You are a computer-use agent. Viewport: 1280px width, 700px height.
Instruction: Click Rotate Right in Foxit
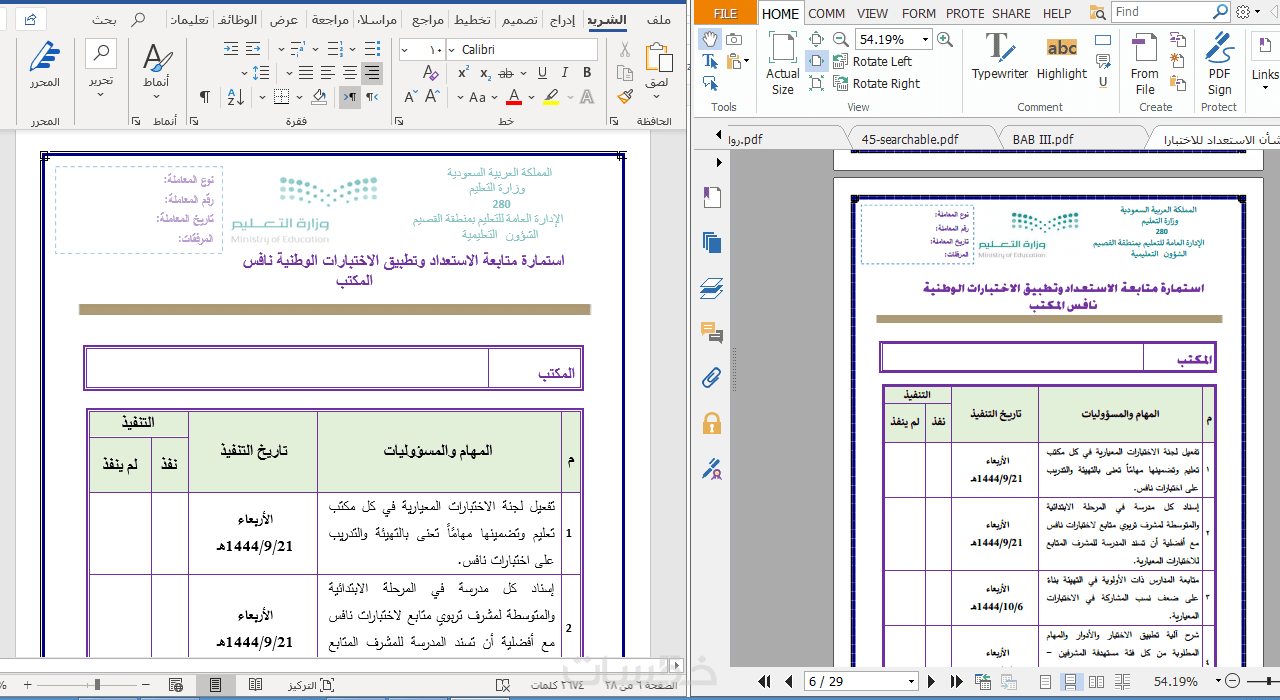pos(876,84)
